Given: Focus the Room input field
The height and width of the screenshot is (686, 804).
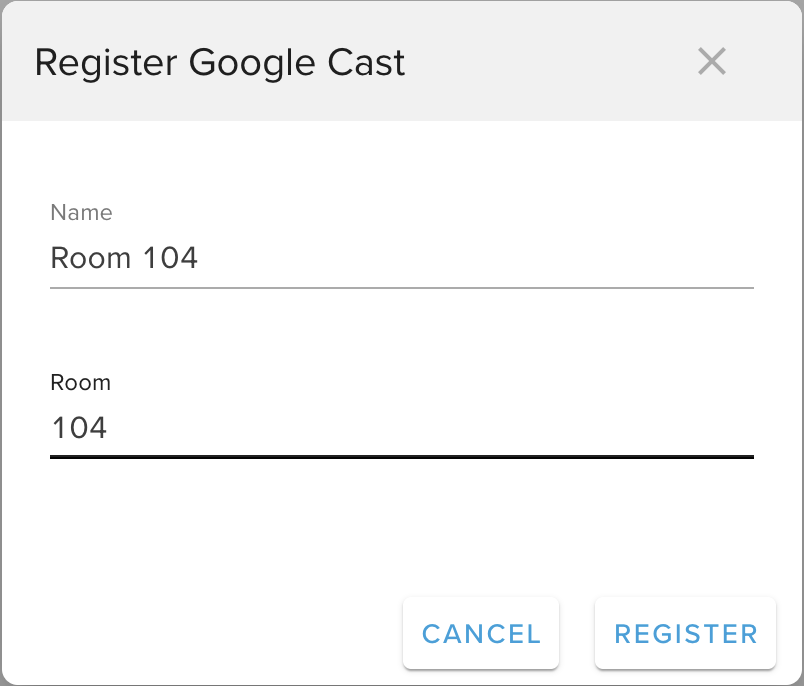Looking at the screenshot, I should [400, 429].
